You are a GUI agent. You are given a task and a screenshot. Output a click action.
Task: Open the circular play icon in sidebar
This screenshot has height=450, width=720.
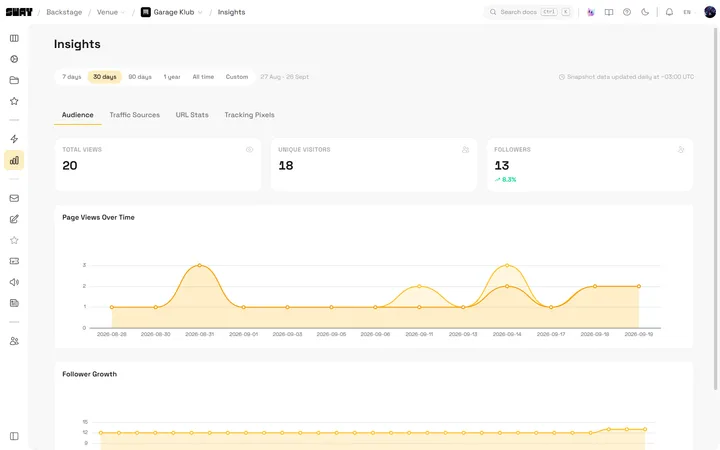coord(14,59)
